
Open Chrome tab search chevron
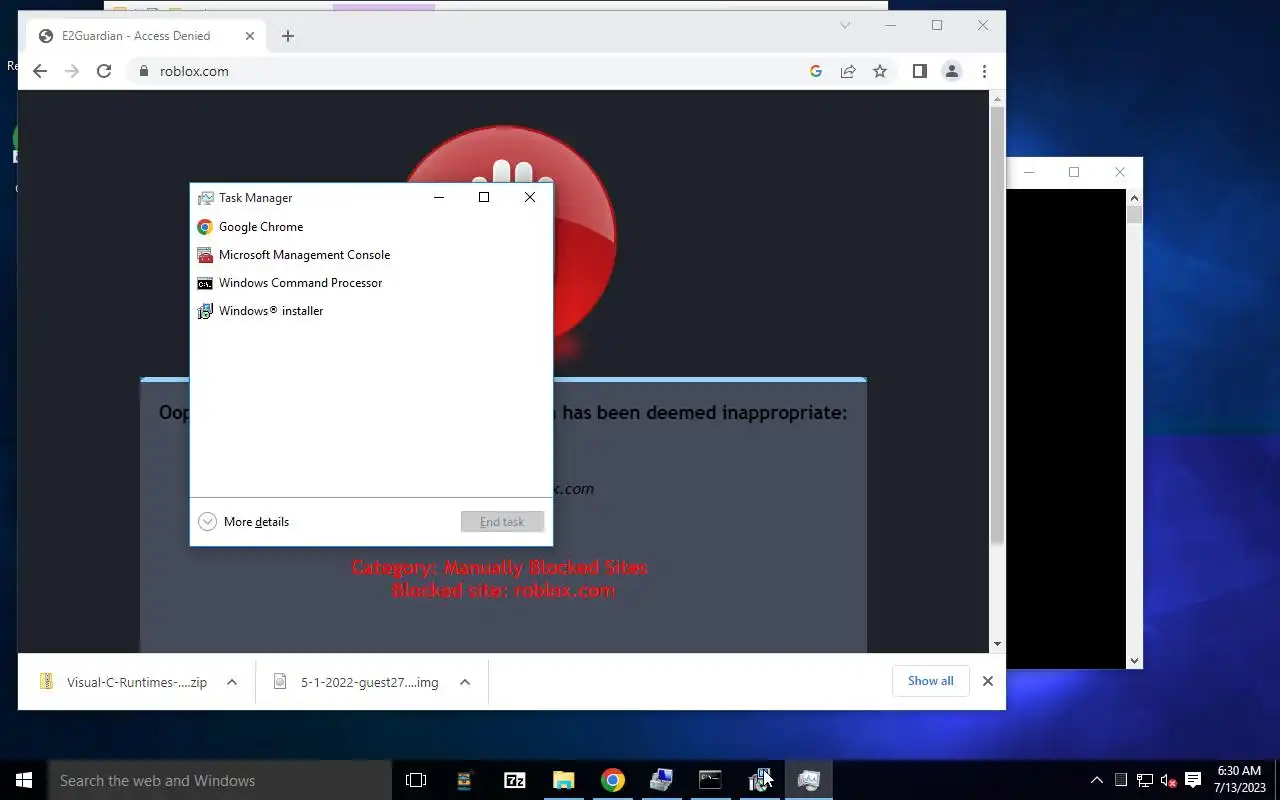coord(845,25)
